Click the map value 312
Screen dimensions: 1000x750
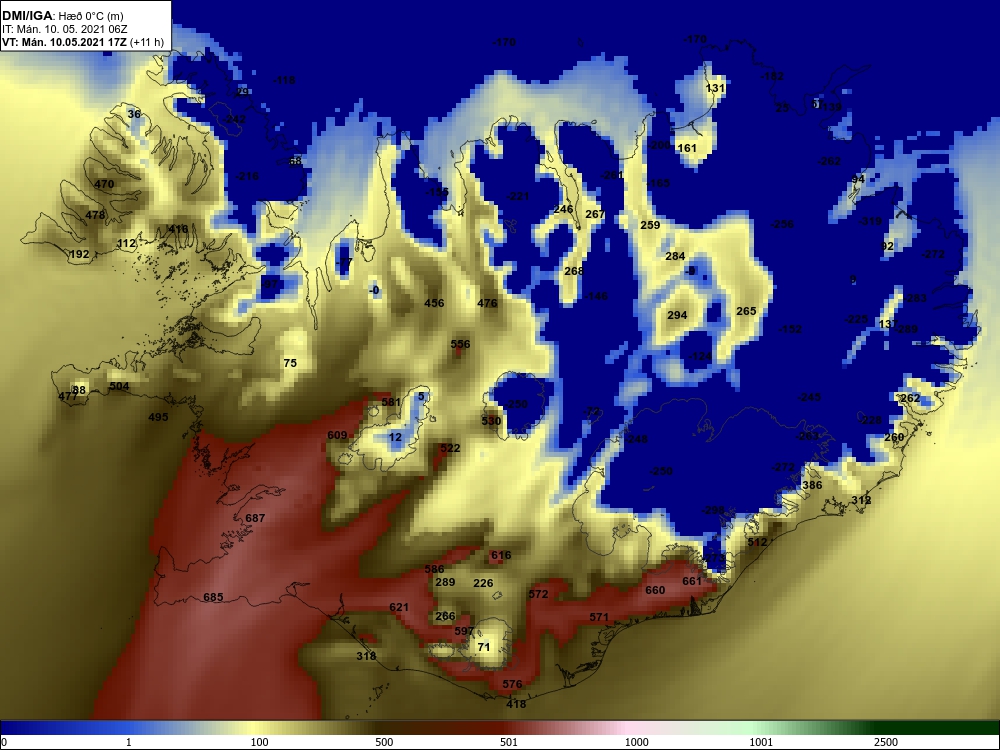coord(861,501)
